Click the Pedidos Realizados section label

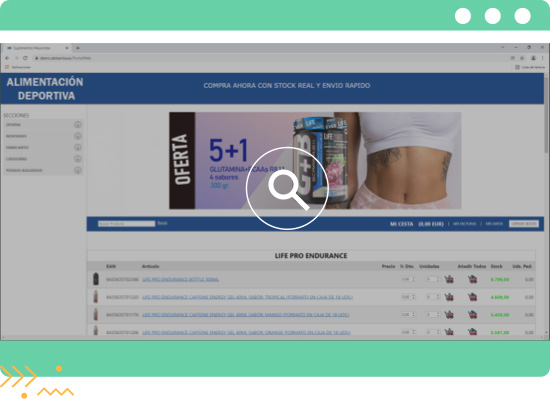[x=24, y=170]
